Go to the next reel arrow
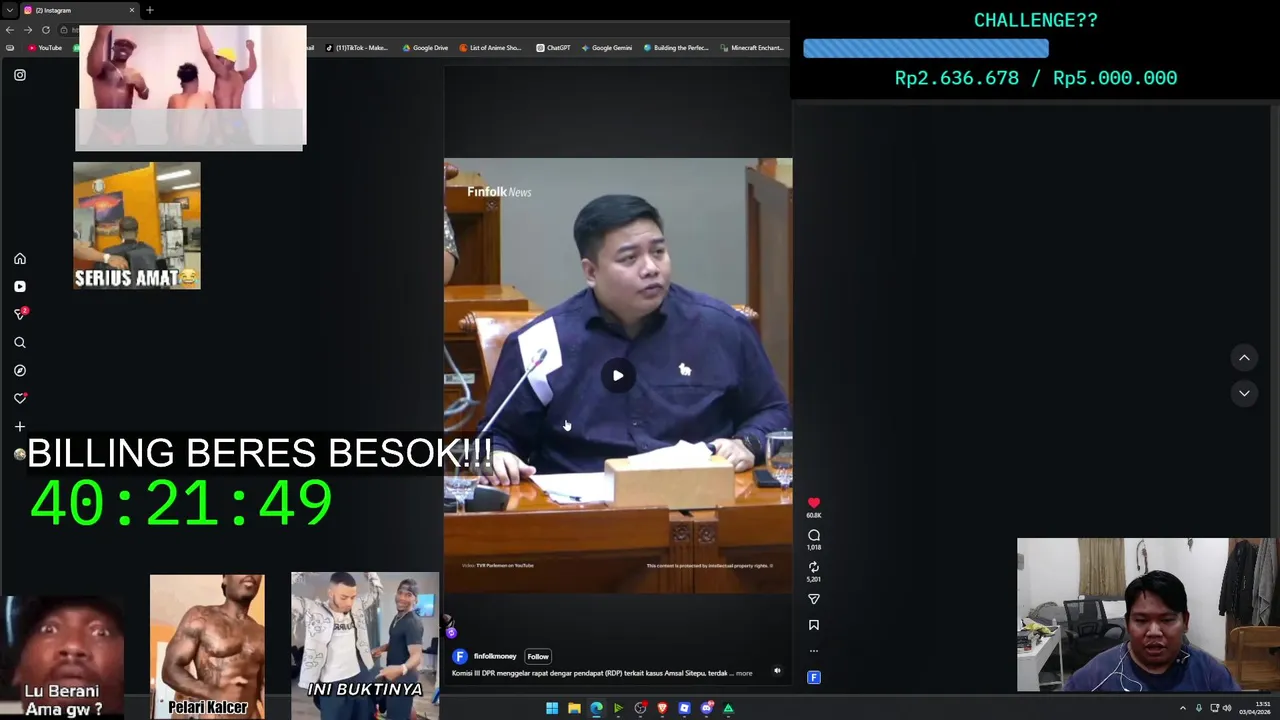 (x=1244, y=394)
